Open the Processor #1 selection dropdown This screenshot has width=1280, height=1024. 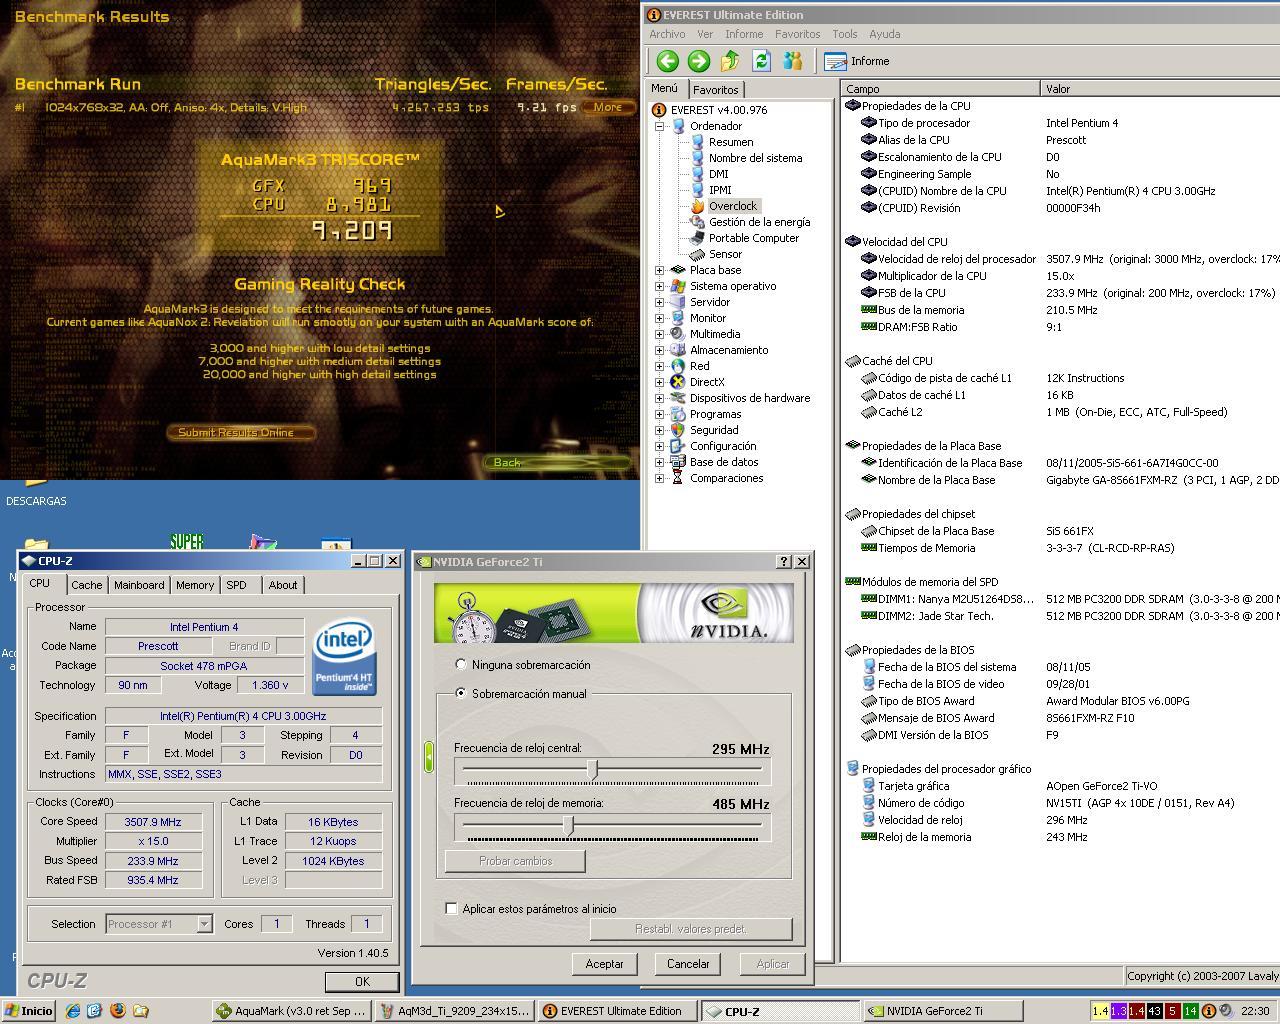coord(204,924)
